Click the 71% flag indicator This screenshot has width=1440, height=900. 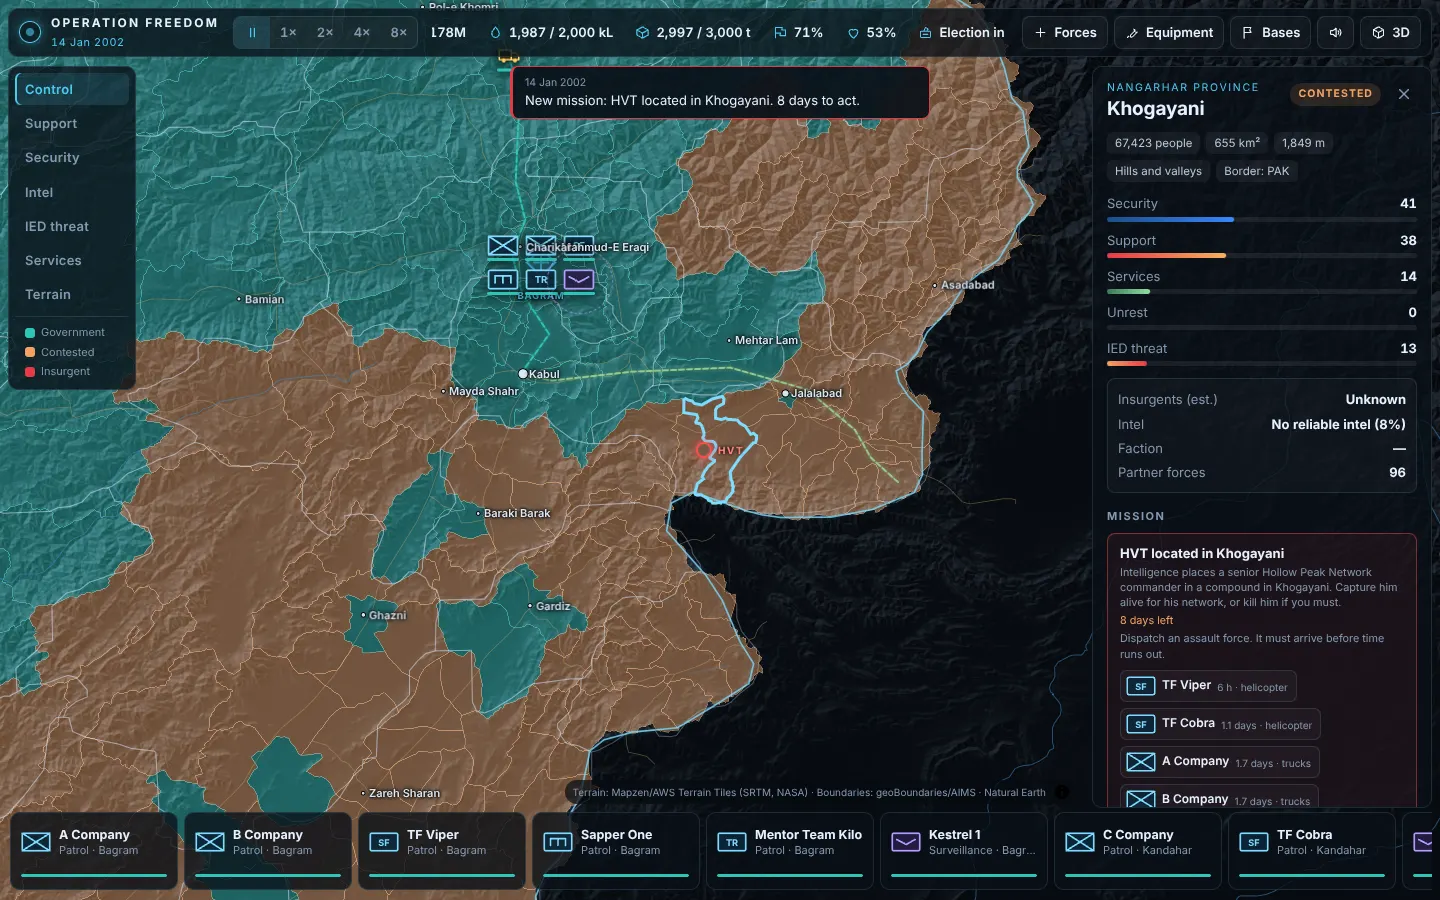click(x=798, y=33)
